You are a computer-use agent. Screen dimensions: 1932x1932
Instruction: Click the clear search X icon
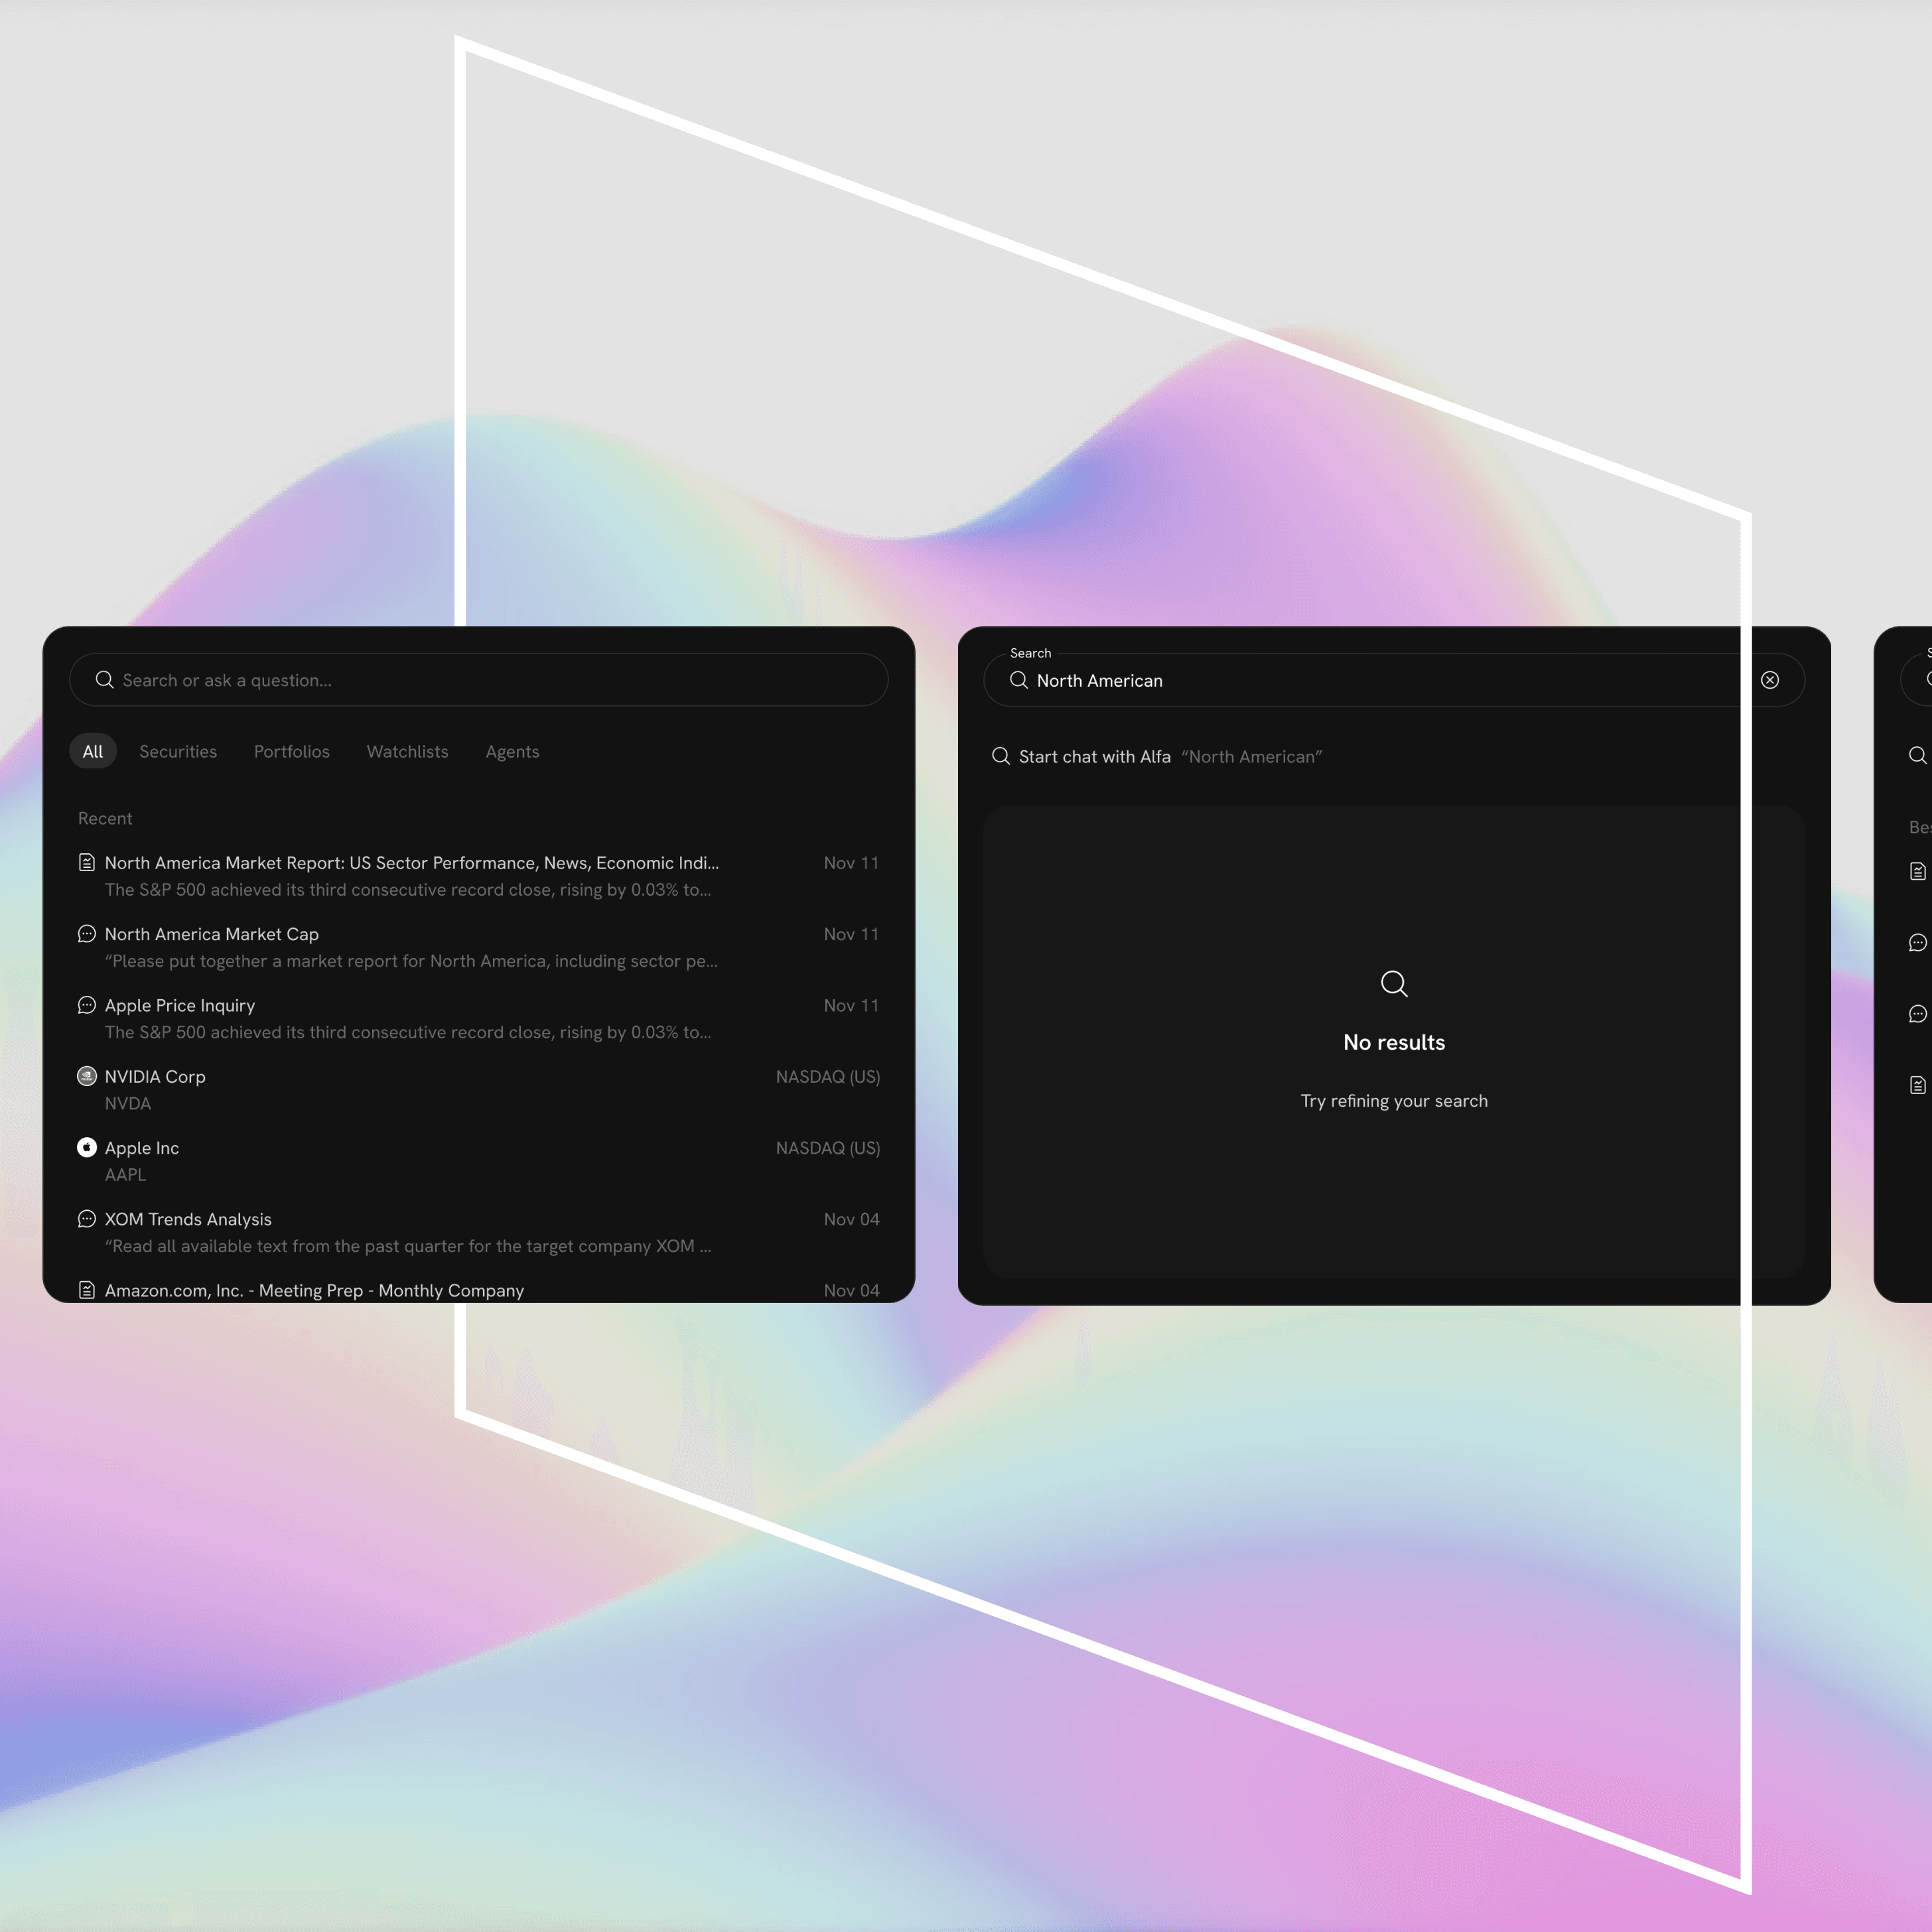tap(1769, 680)
